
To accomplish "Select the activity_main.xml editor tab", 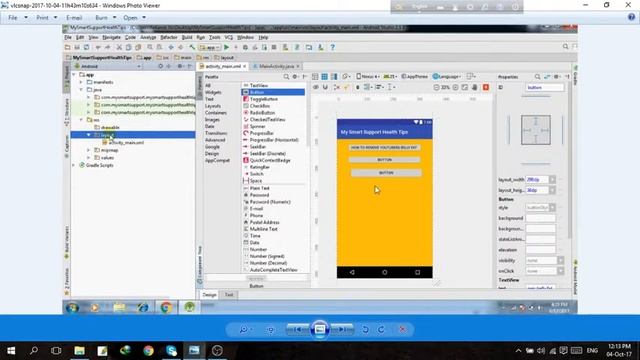I will click(222, 66).
